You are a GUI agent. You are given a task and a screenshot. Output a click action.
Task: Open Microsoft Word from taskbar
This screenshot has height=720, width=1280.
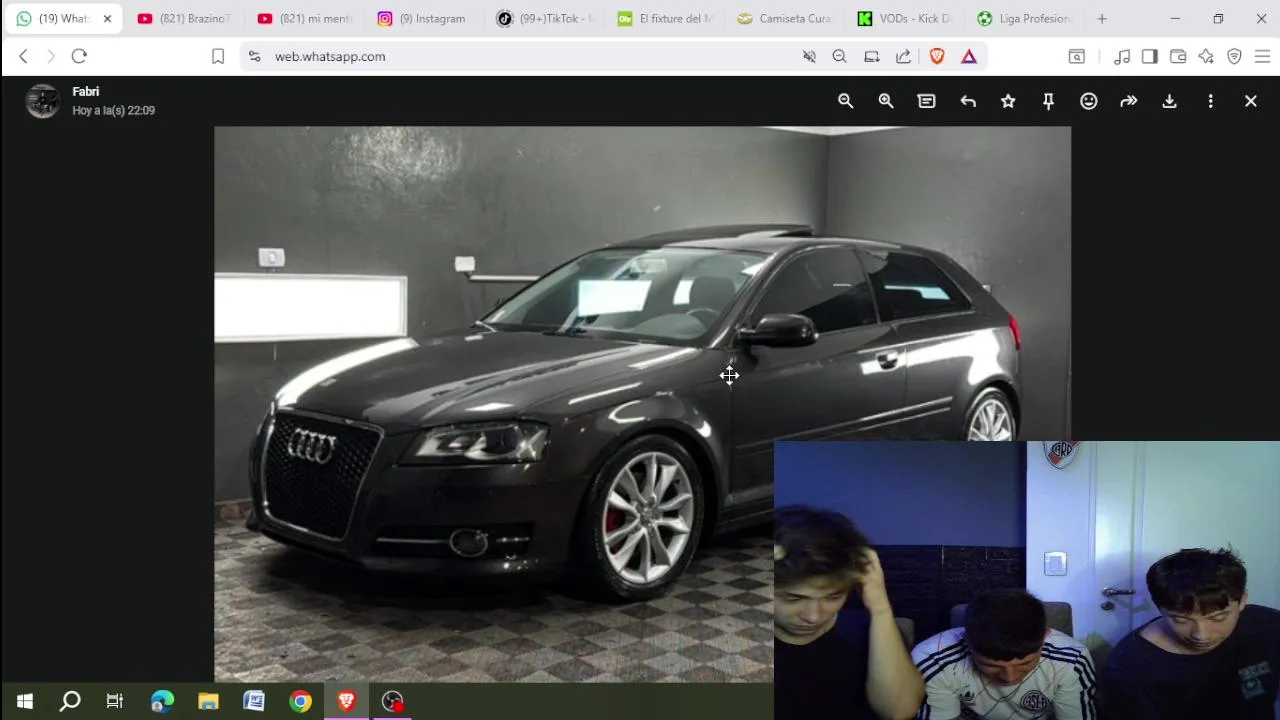pyautogui.click(x=254, y=701)
